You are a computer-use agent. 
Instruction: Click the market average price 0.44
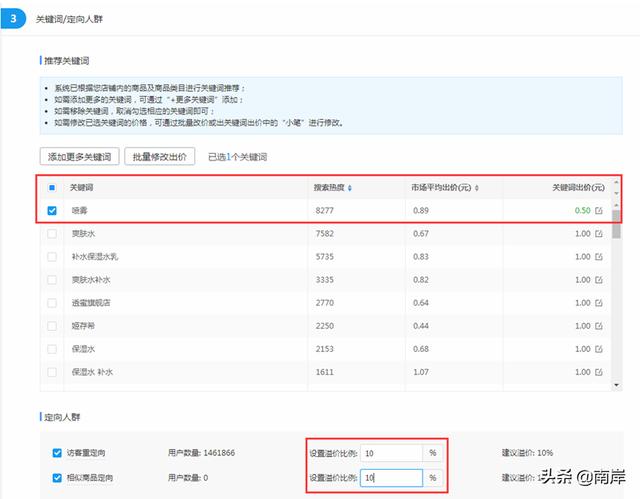coord(421,326)
